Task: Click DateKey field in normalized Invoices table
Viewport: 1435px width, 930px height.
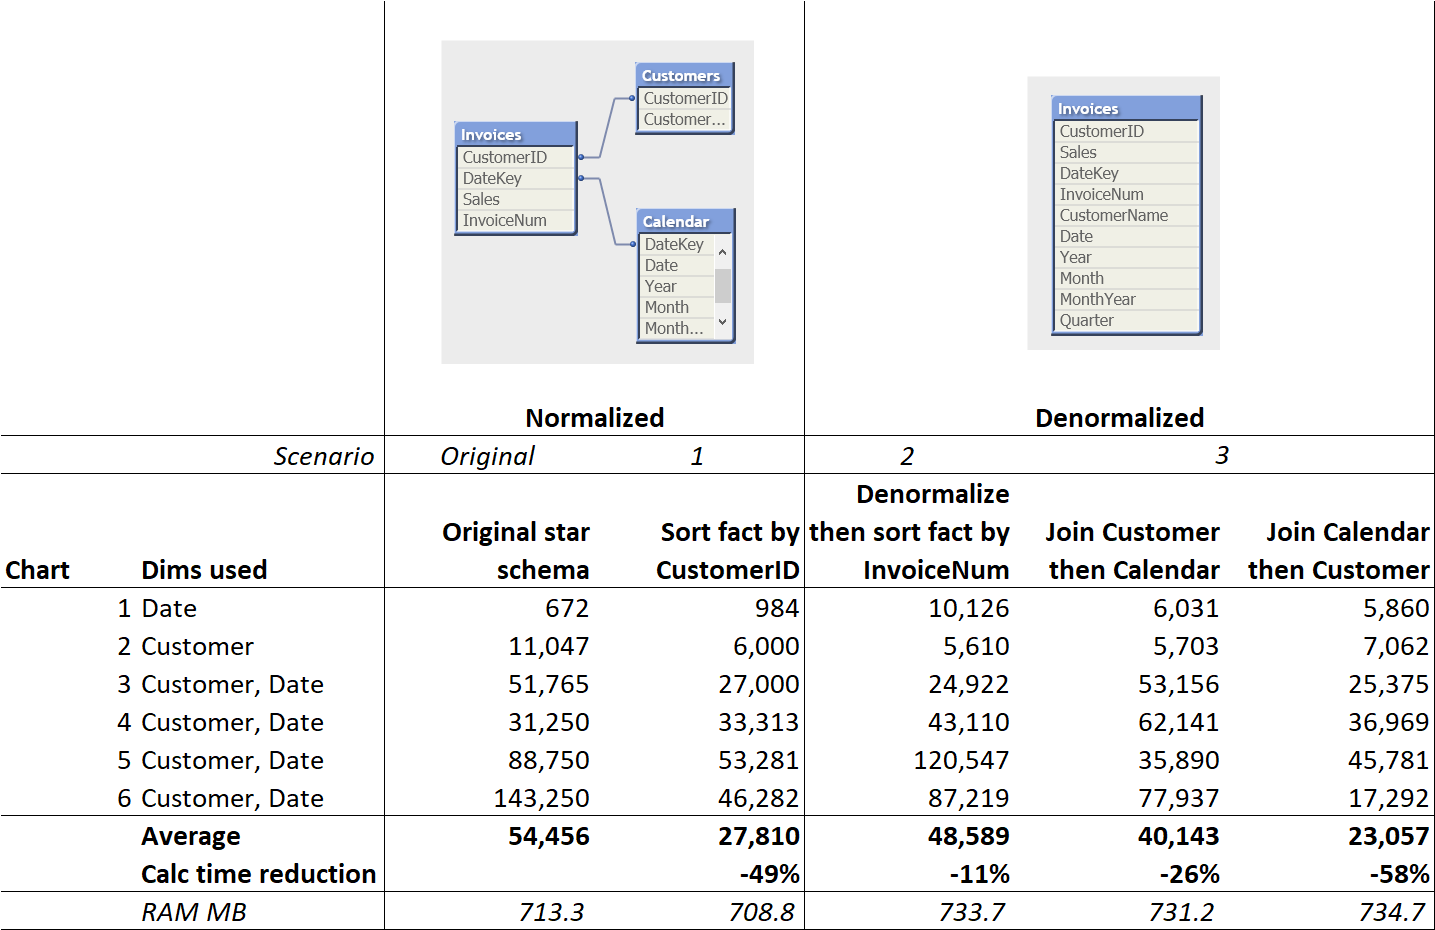Action: point(516,178)
